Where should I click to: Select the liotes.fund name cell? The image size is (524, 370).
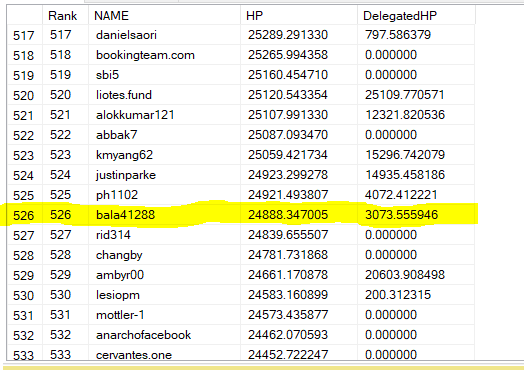(x=164, y=95)
